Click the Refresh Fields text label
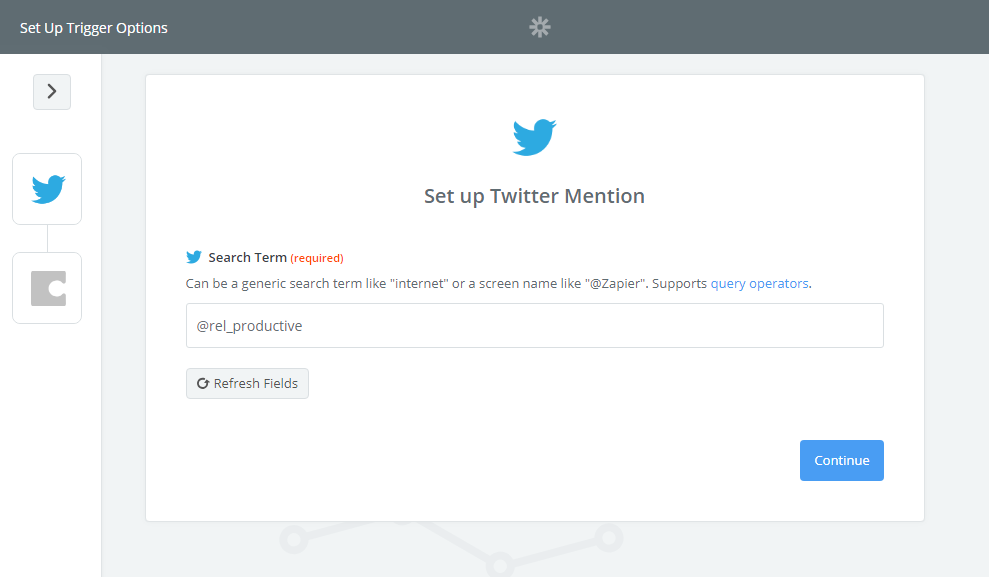 point(255,384)
